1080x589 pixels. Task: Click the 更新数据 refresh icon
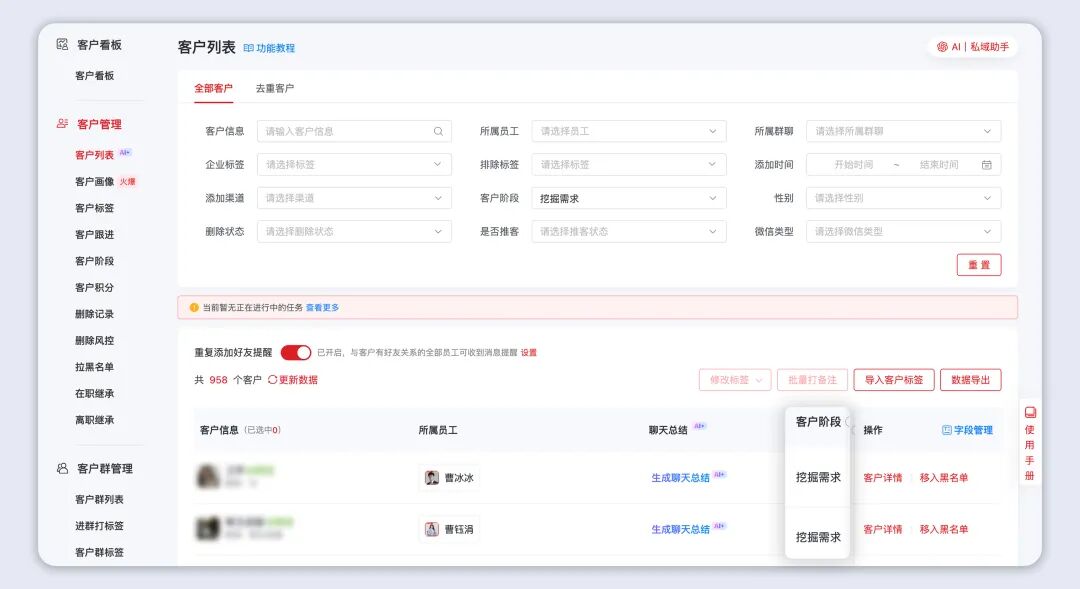tap(273, 380)
